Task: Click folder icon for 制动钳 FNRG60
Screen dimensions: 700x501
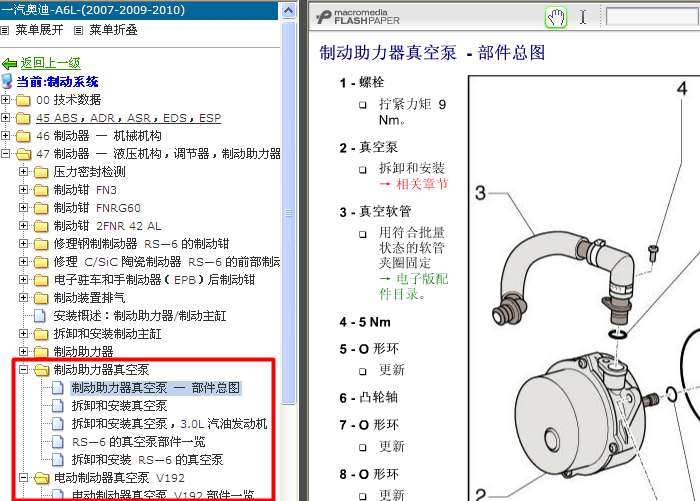Action: tap(41, 208)
